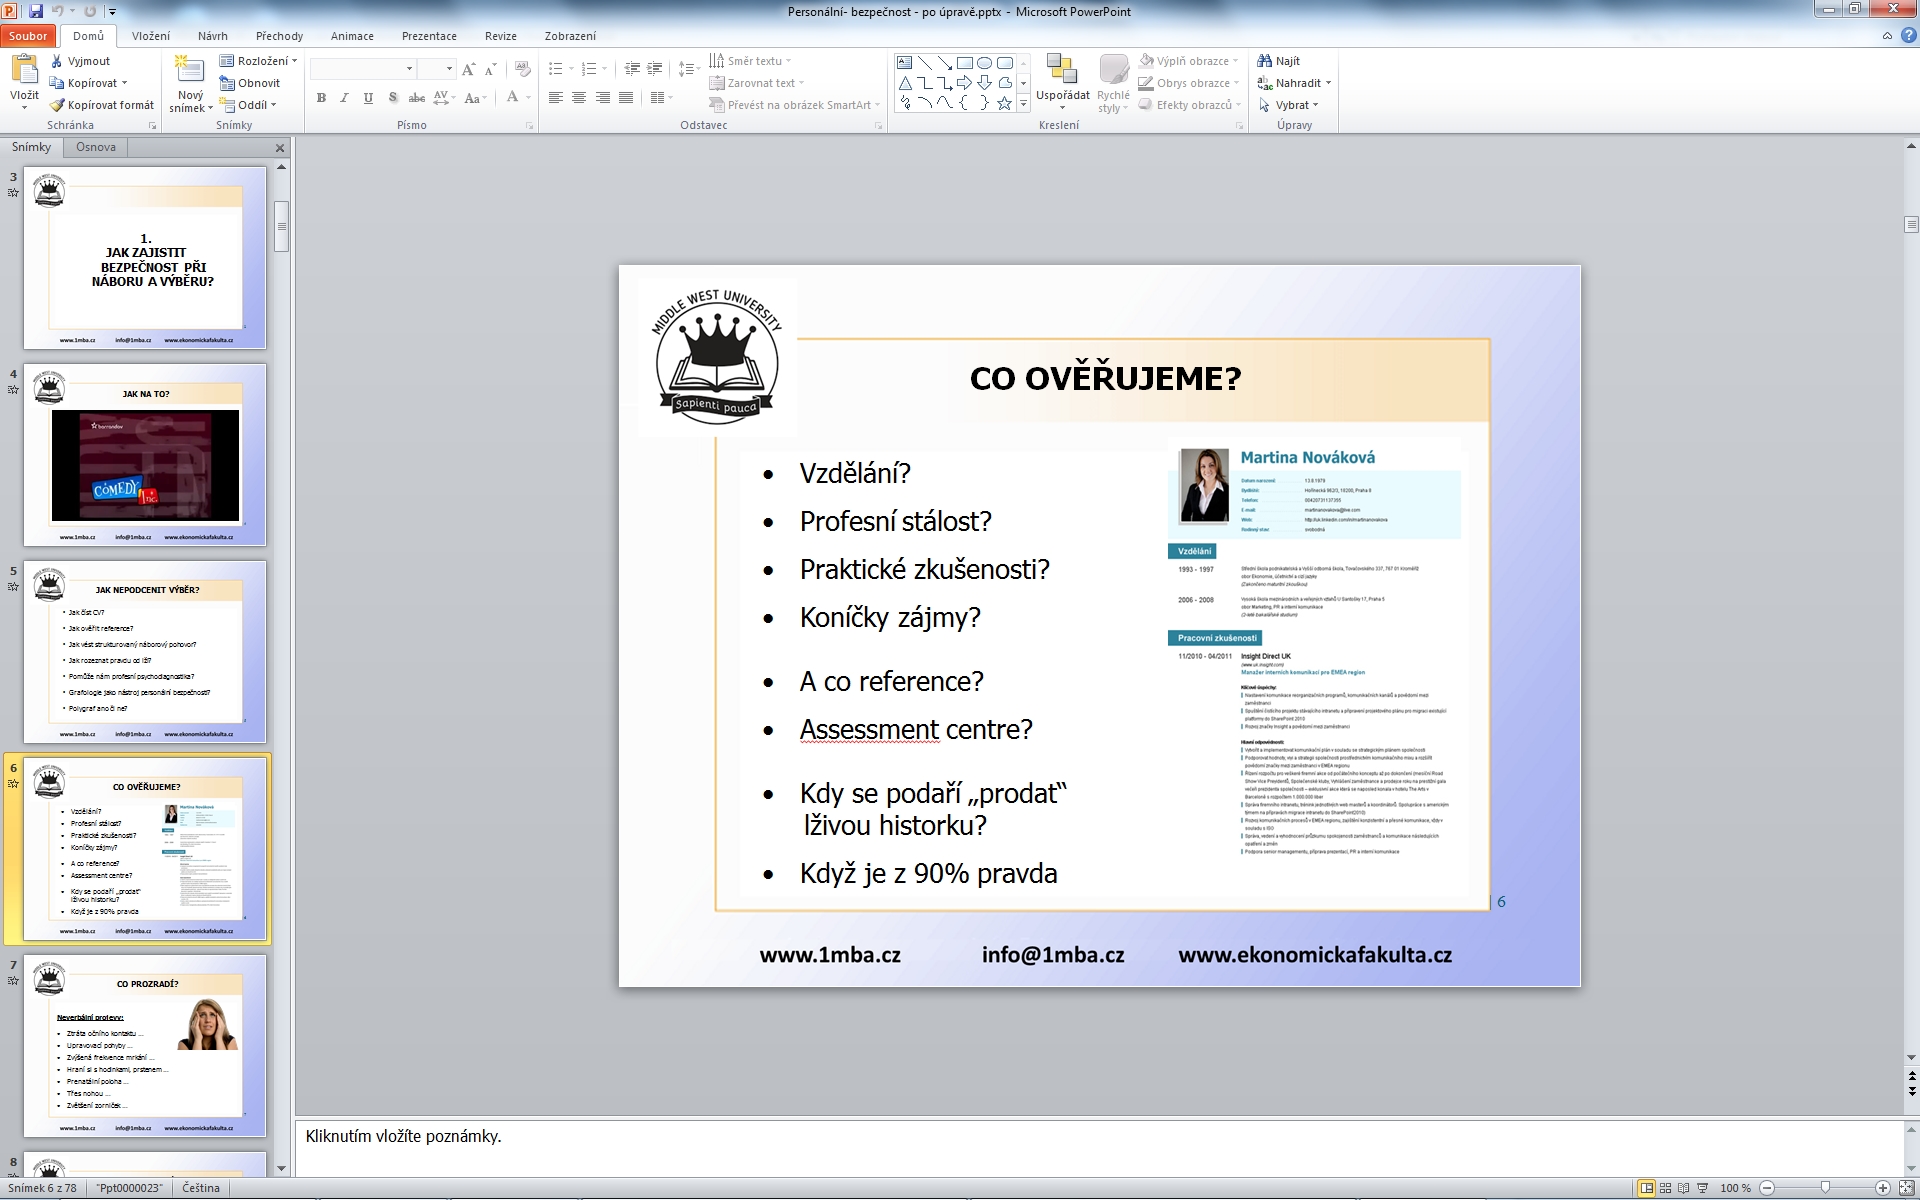The width and height of the screenshot is (1920, 1200).
Task: Increase font size with the large A icon
Action: (x=468, y=69)
